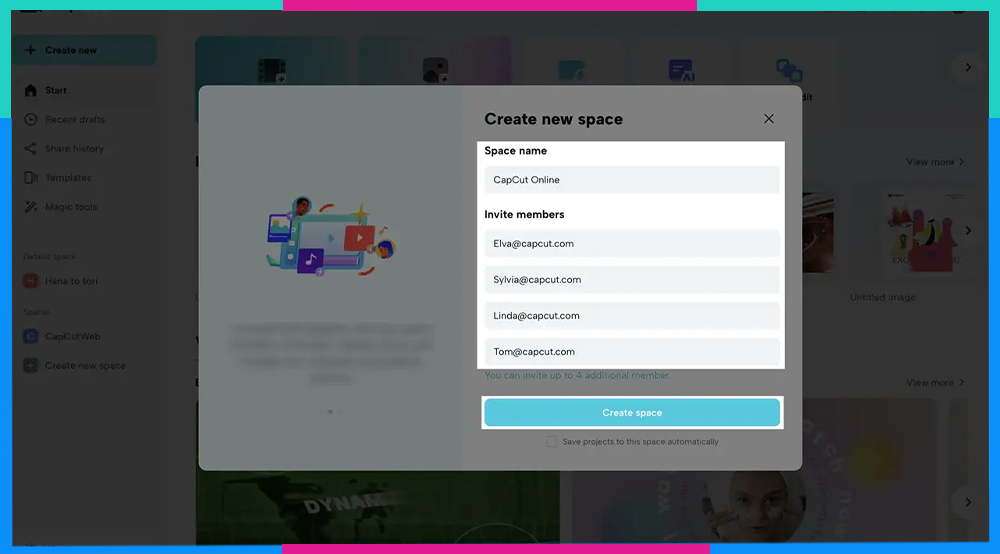Close the Create new space dialog
The image size is (1000, 554).
768,119
